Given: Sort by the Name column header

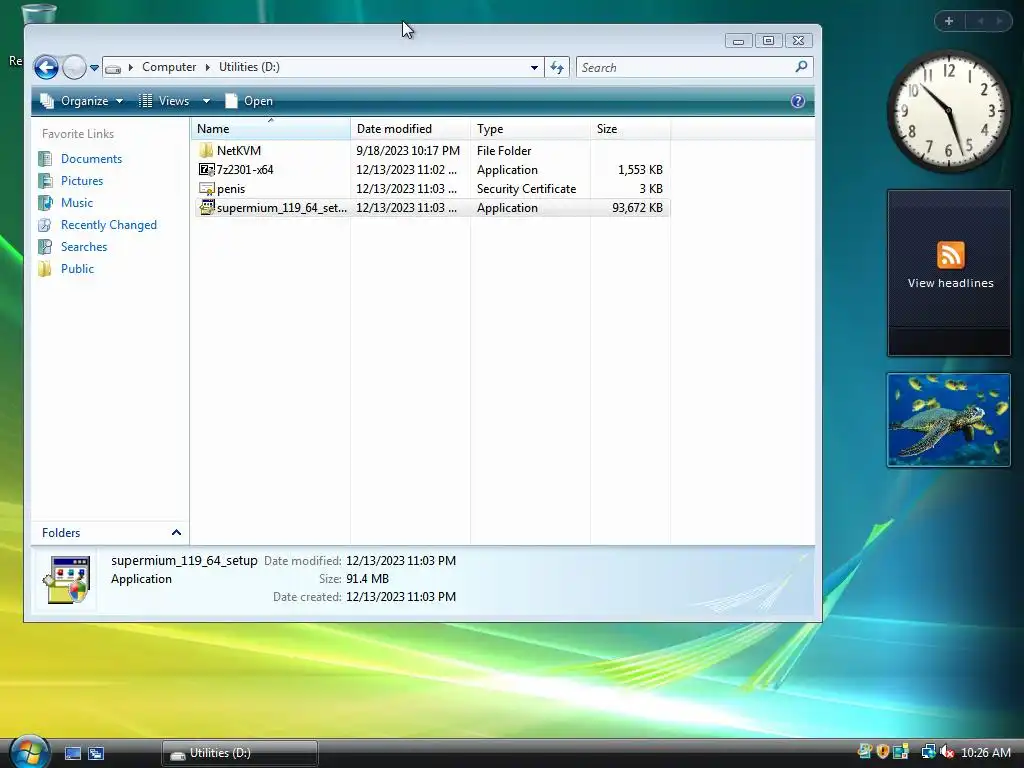Looking at the screenshot, I should coord(271,129).
